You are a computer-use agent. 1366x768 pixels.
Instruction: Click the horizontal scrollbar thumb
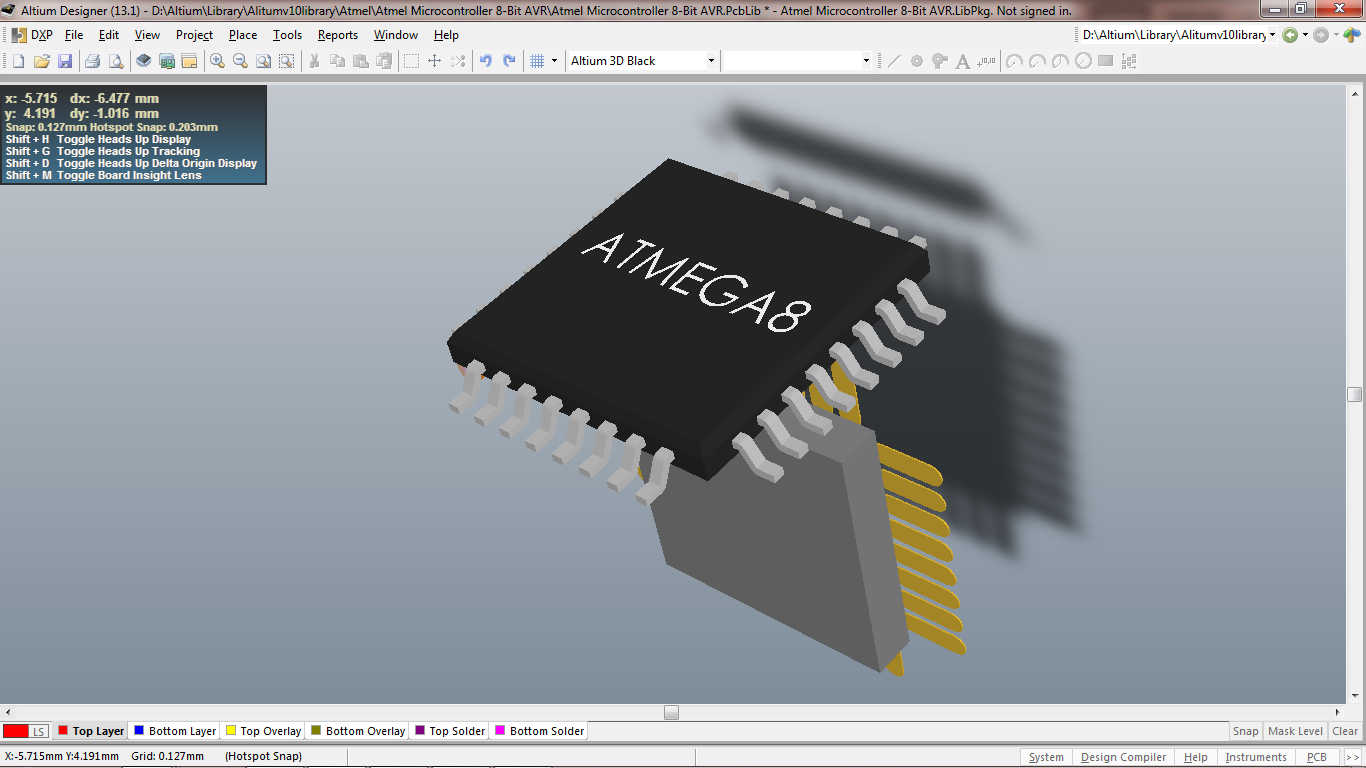point(671,712)
